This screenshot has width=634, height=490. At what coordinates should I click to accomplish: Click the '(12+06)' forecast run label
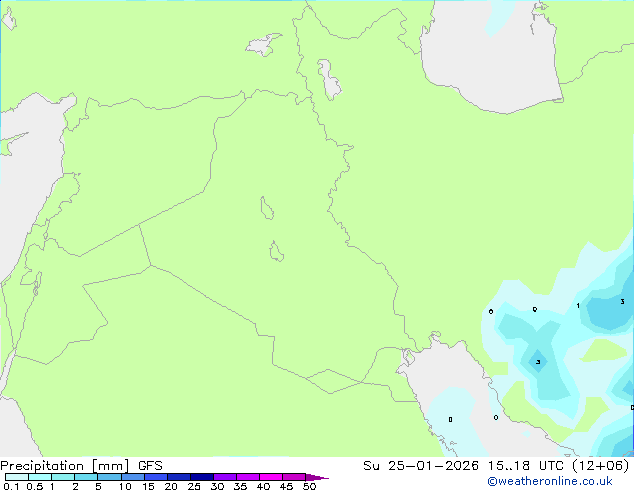600,466
